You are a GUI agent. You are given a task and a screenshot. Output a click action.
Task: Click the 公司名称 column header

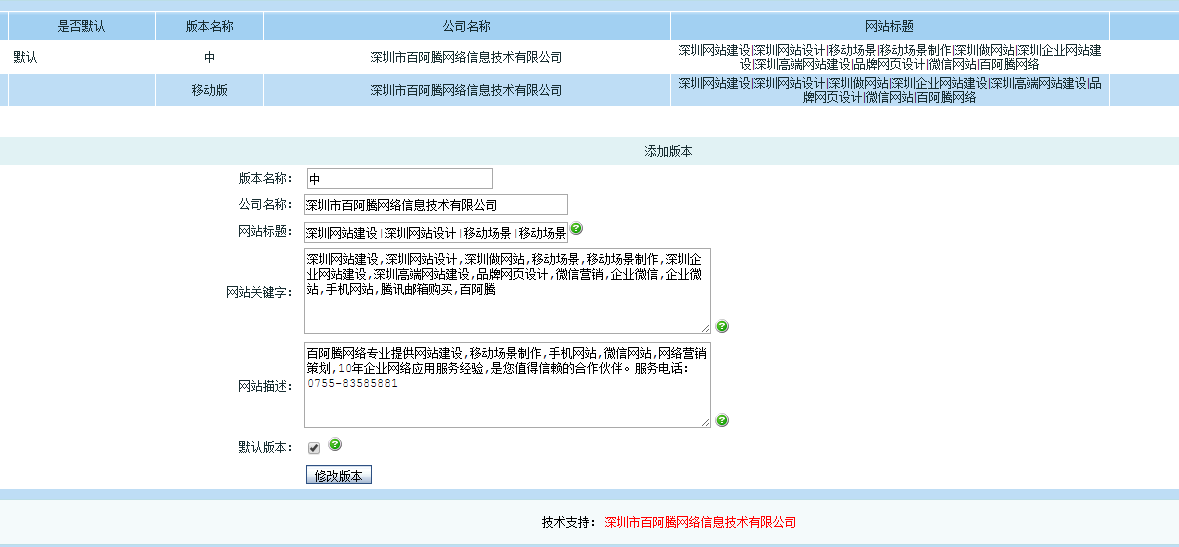click(x=466, y=26)
